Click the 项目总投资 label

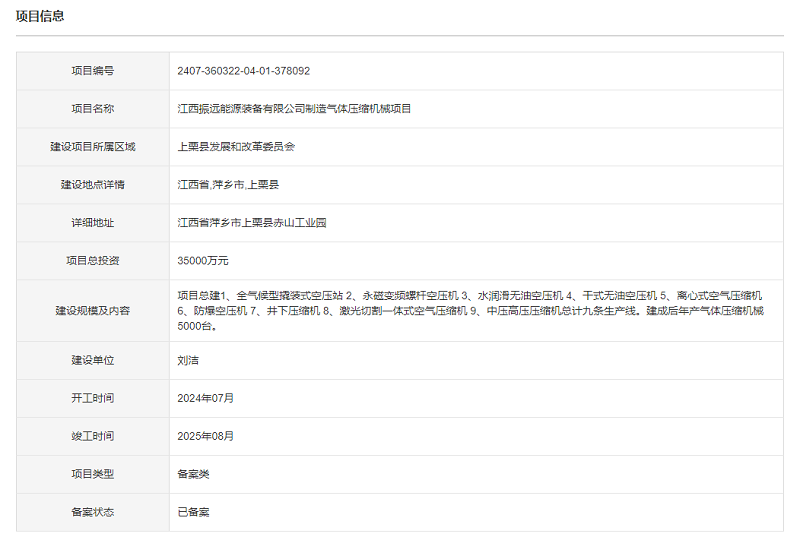click(93, 261)
